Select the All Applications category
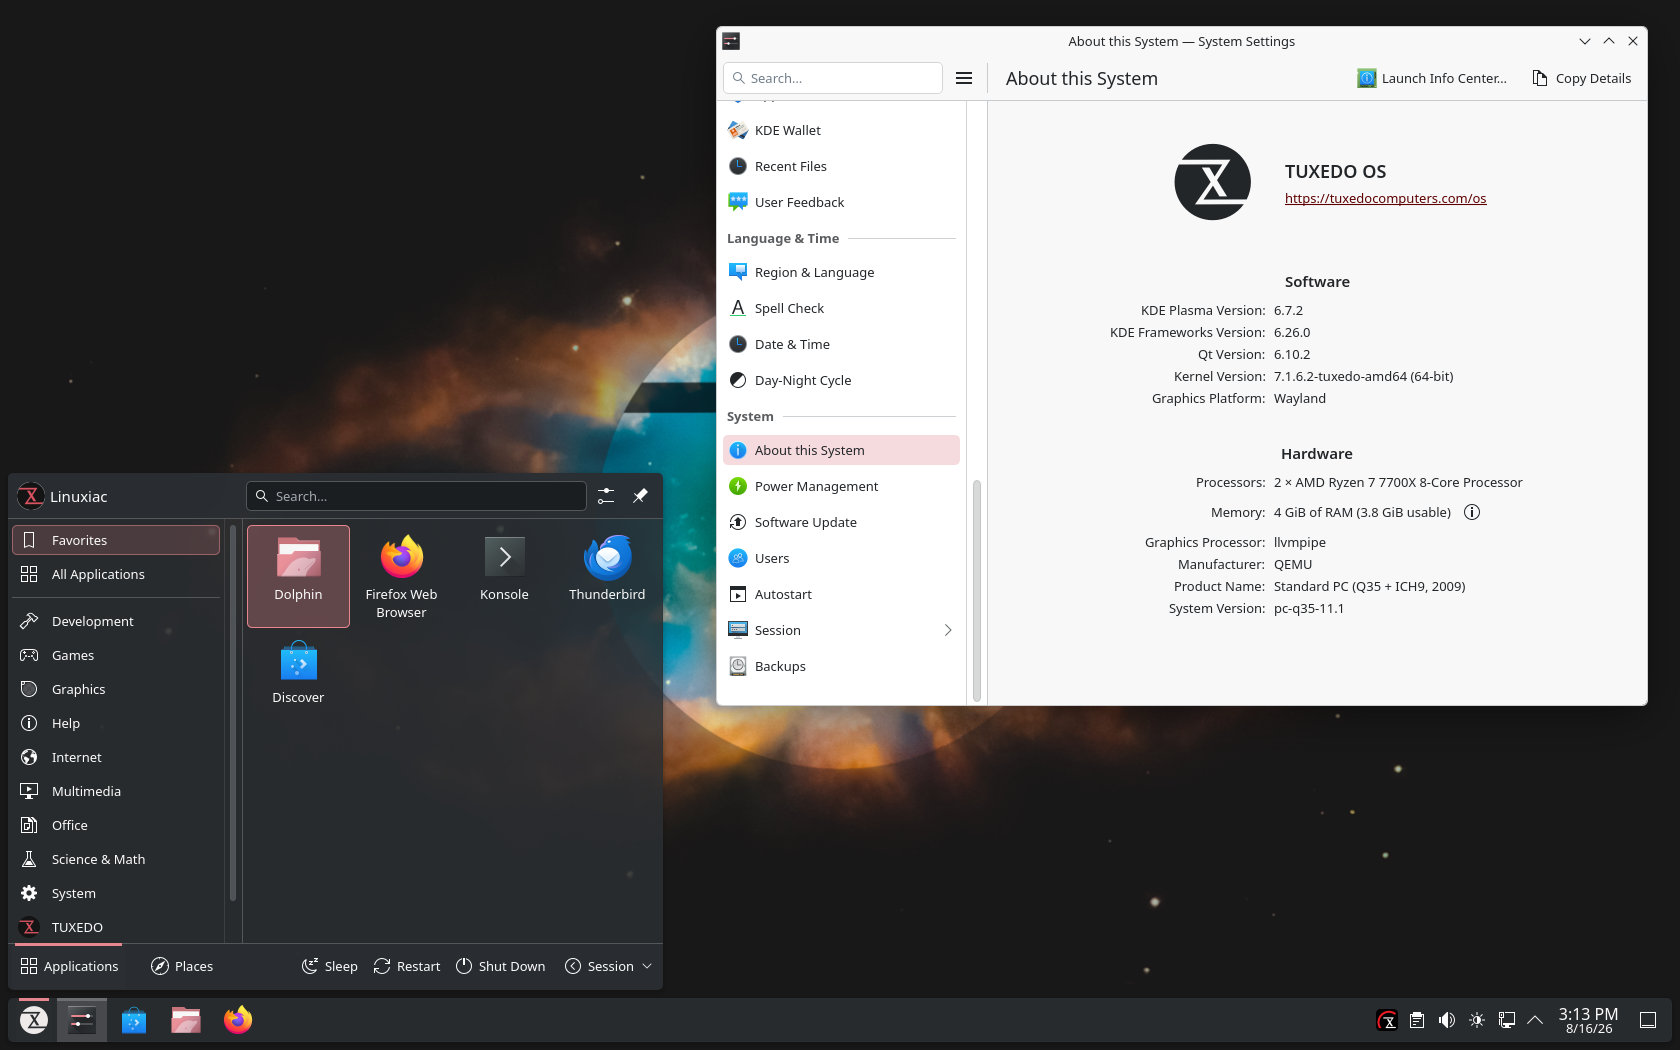The height and width of the screenshot is (1050, 1680). tap(116, 574)
